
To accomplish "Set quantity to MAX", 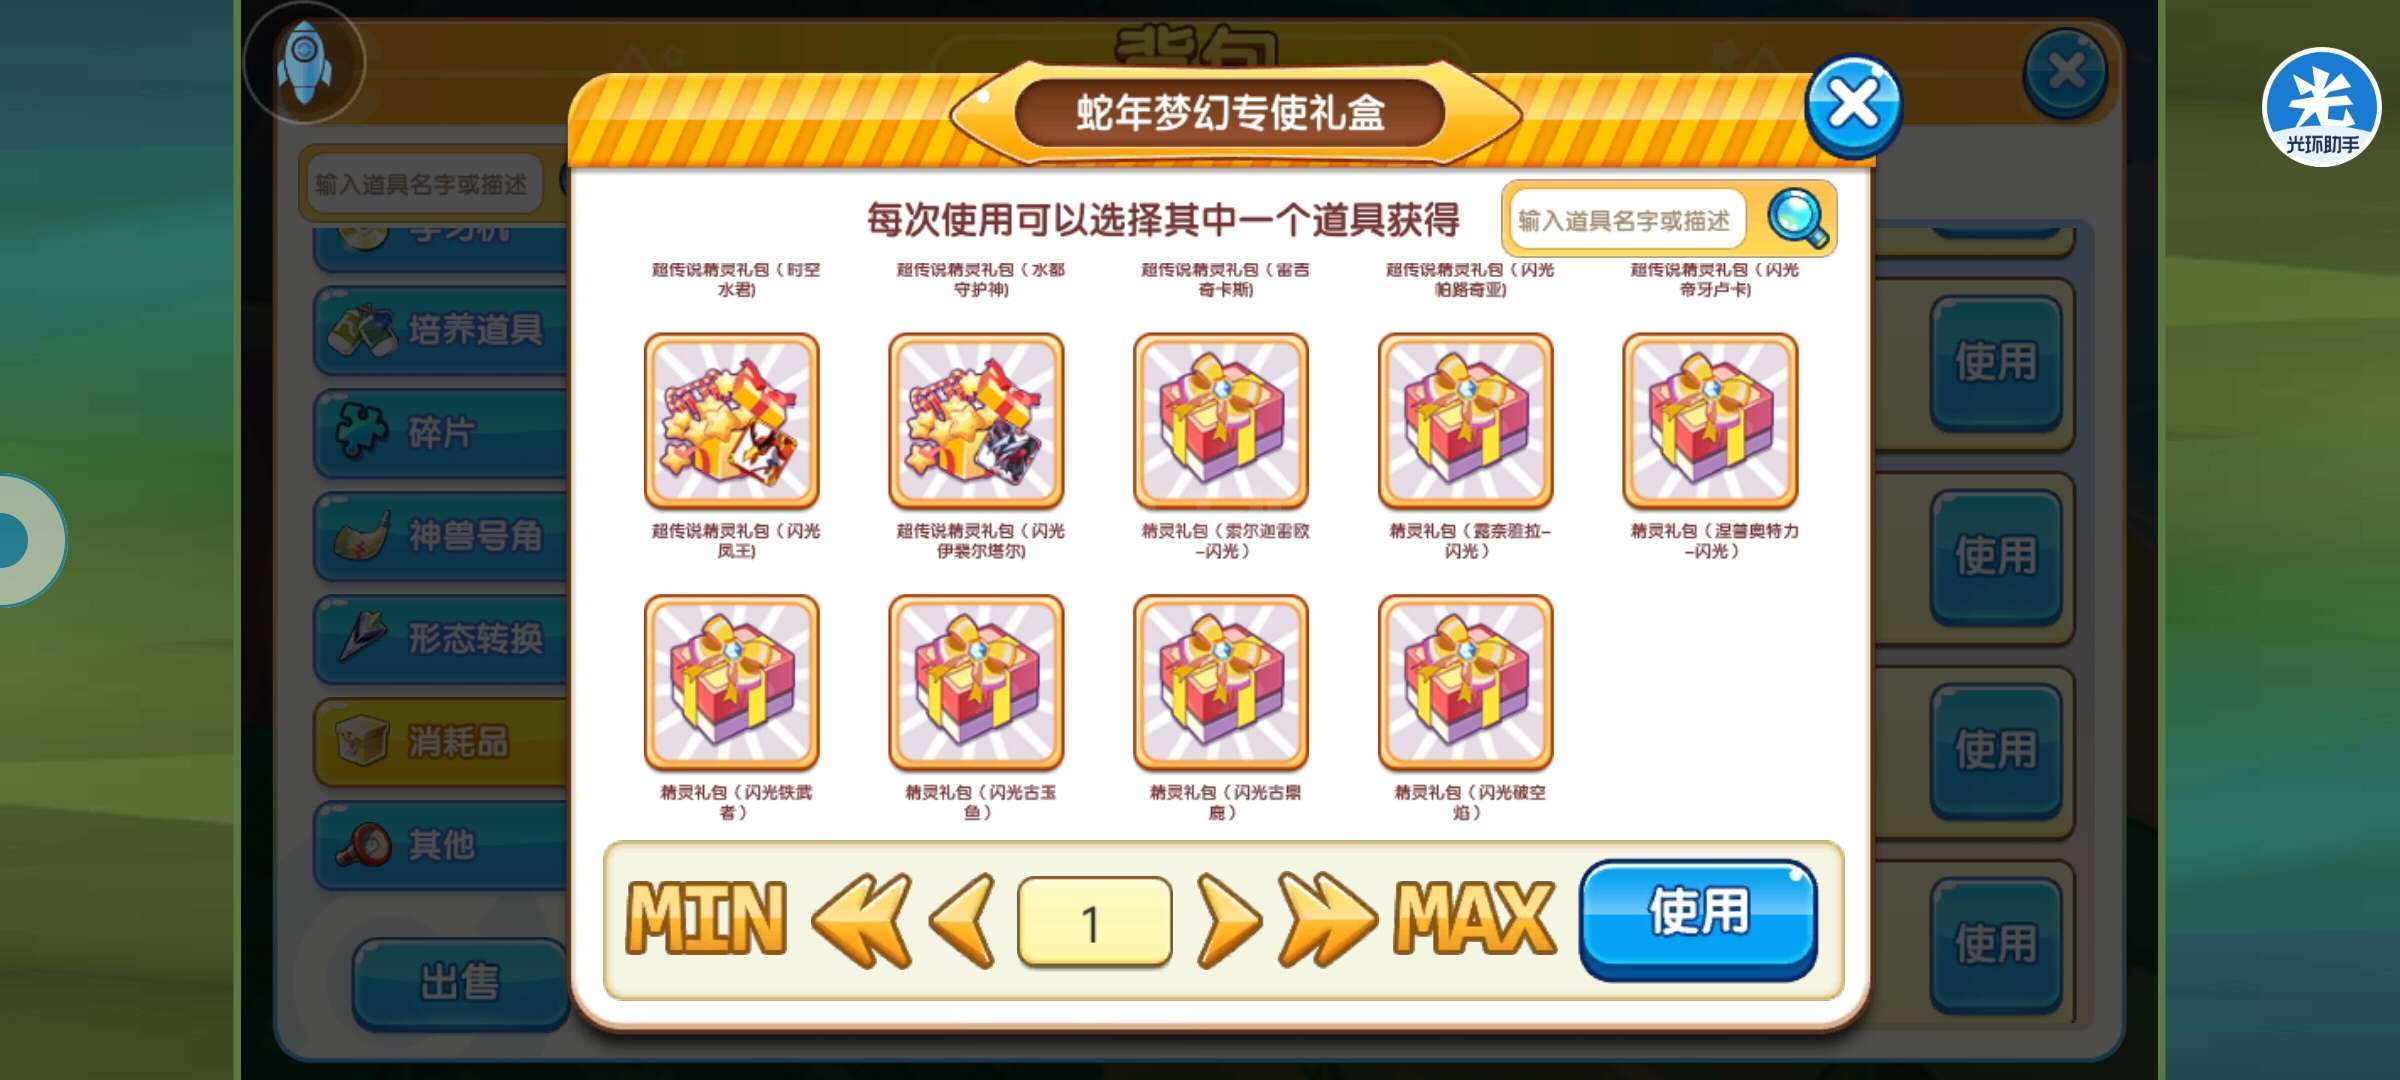I will (1476, 919).
